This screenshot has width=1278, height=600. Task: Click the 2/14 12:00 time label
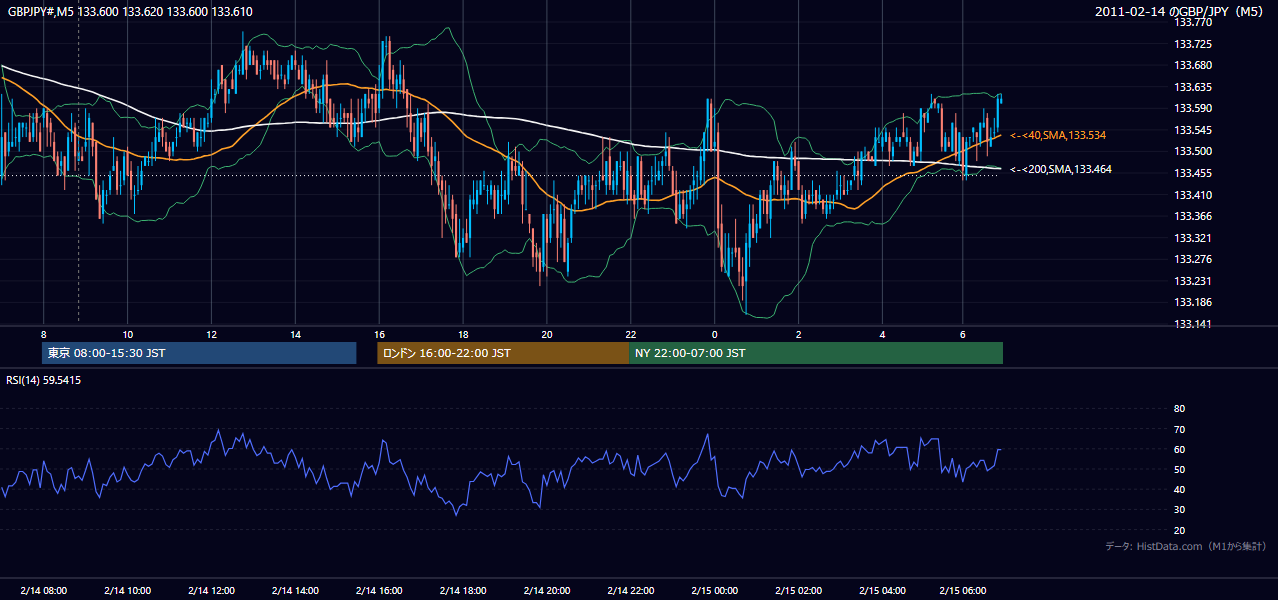[211, 591]
